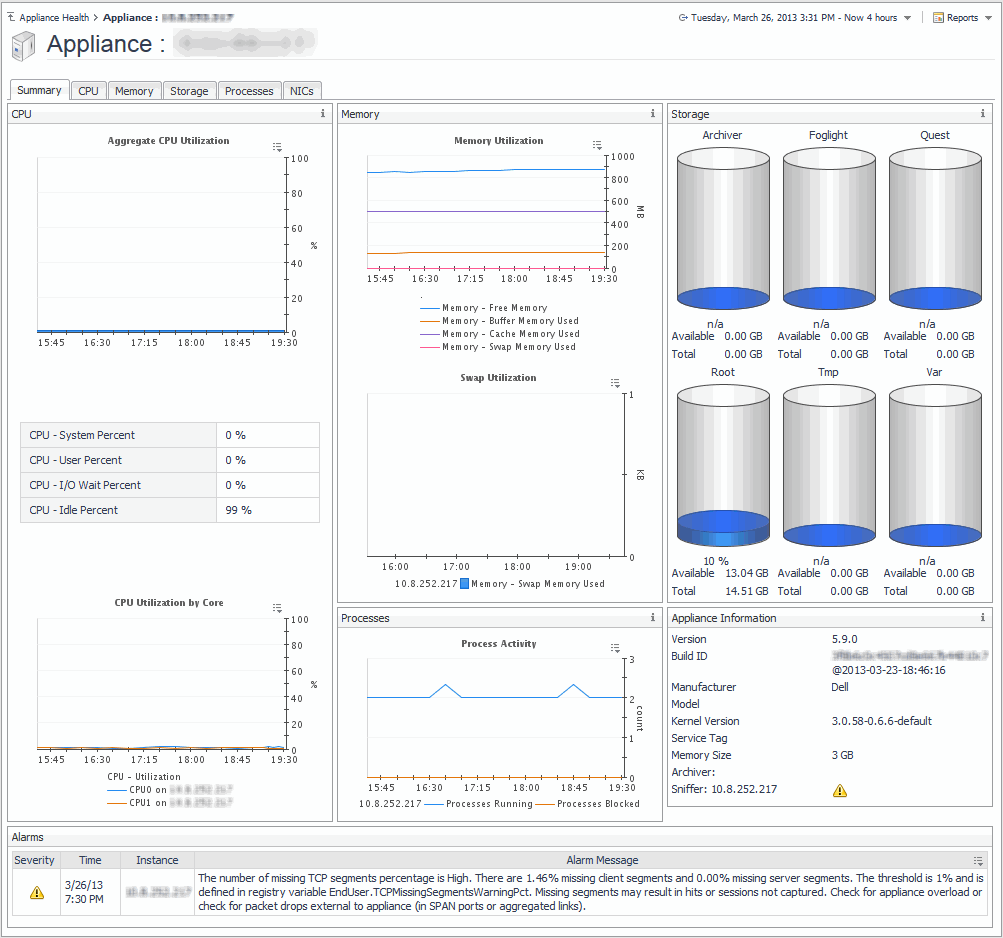
Task: Click the Appliance Information info icon
Action: point(982,618)
